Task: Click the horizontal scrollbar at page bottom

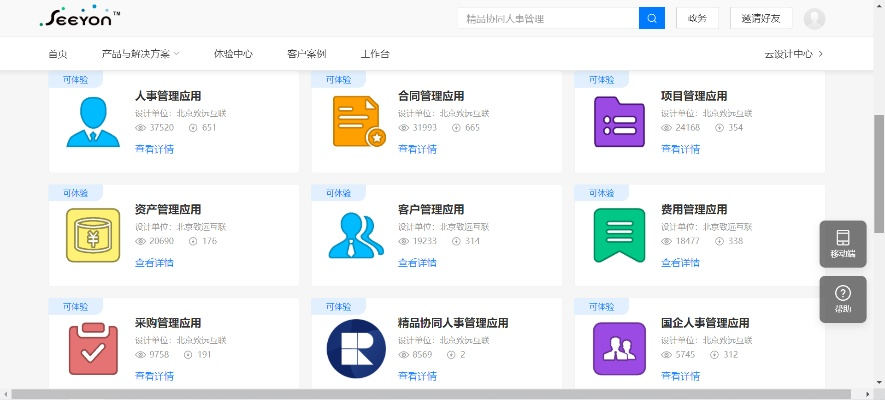Action: point(400,394)
